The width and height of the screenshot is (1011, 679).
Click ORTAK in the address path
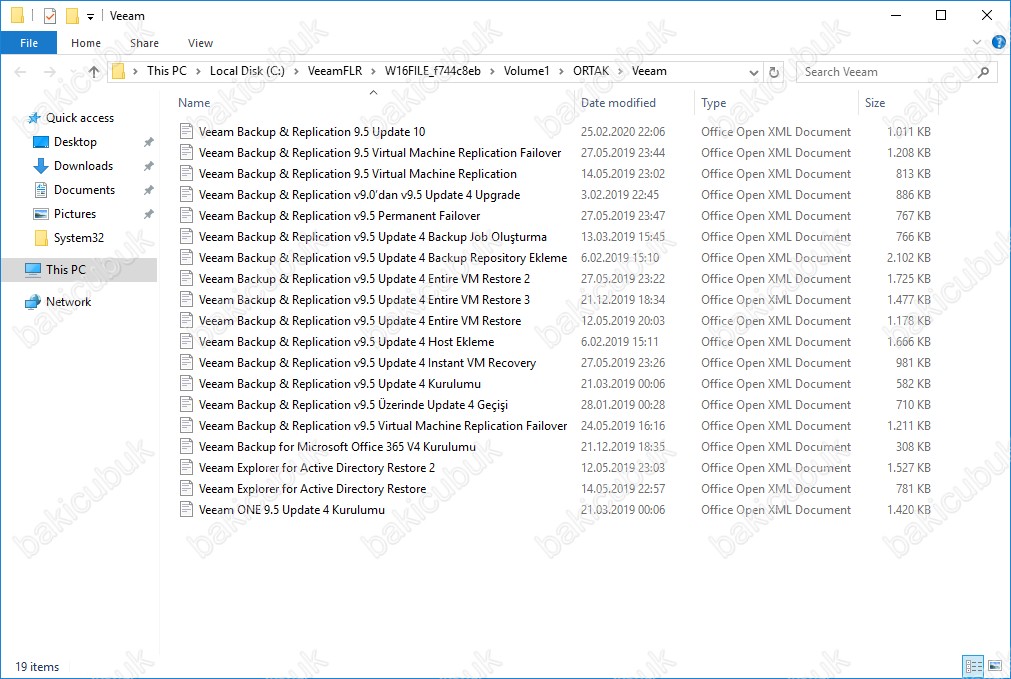pyautogui.click(x=591, y=71)
